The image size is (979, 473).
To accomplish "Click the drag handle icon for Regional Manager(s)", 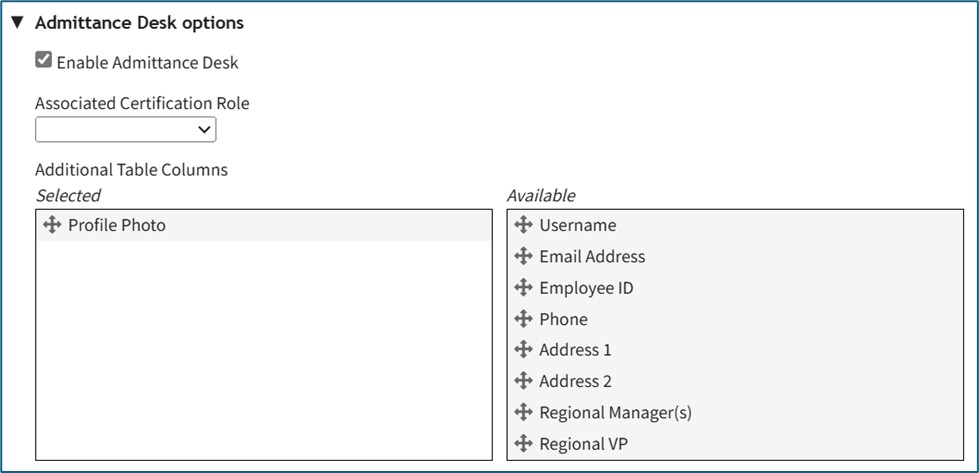I will (x=523, y=412).
